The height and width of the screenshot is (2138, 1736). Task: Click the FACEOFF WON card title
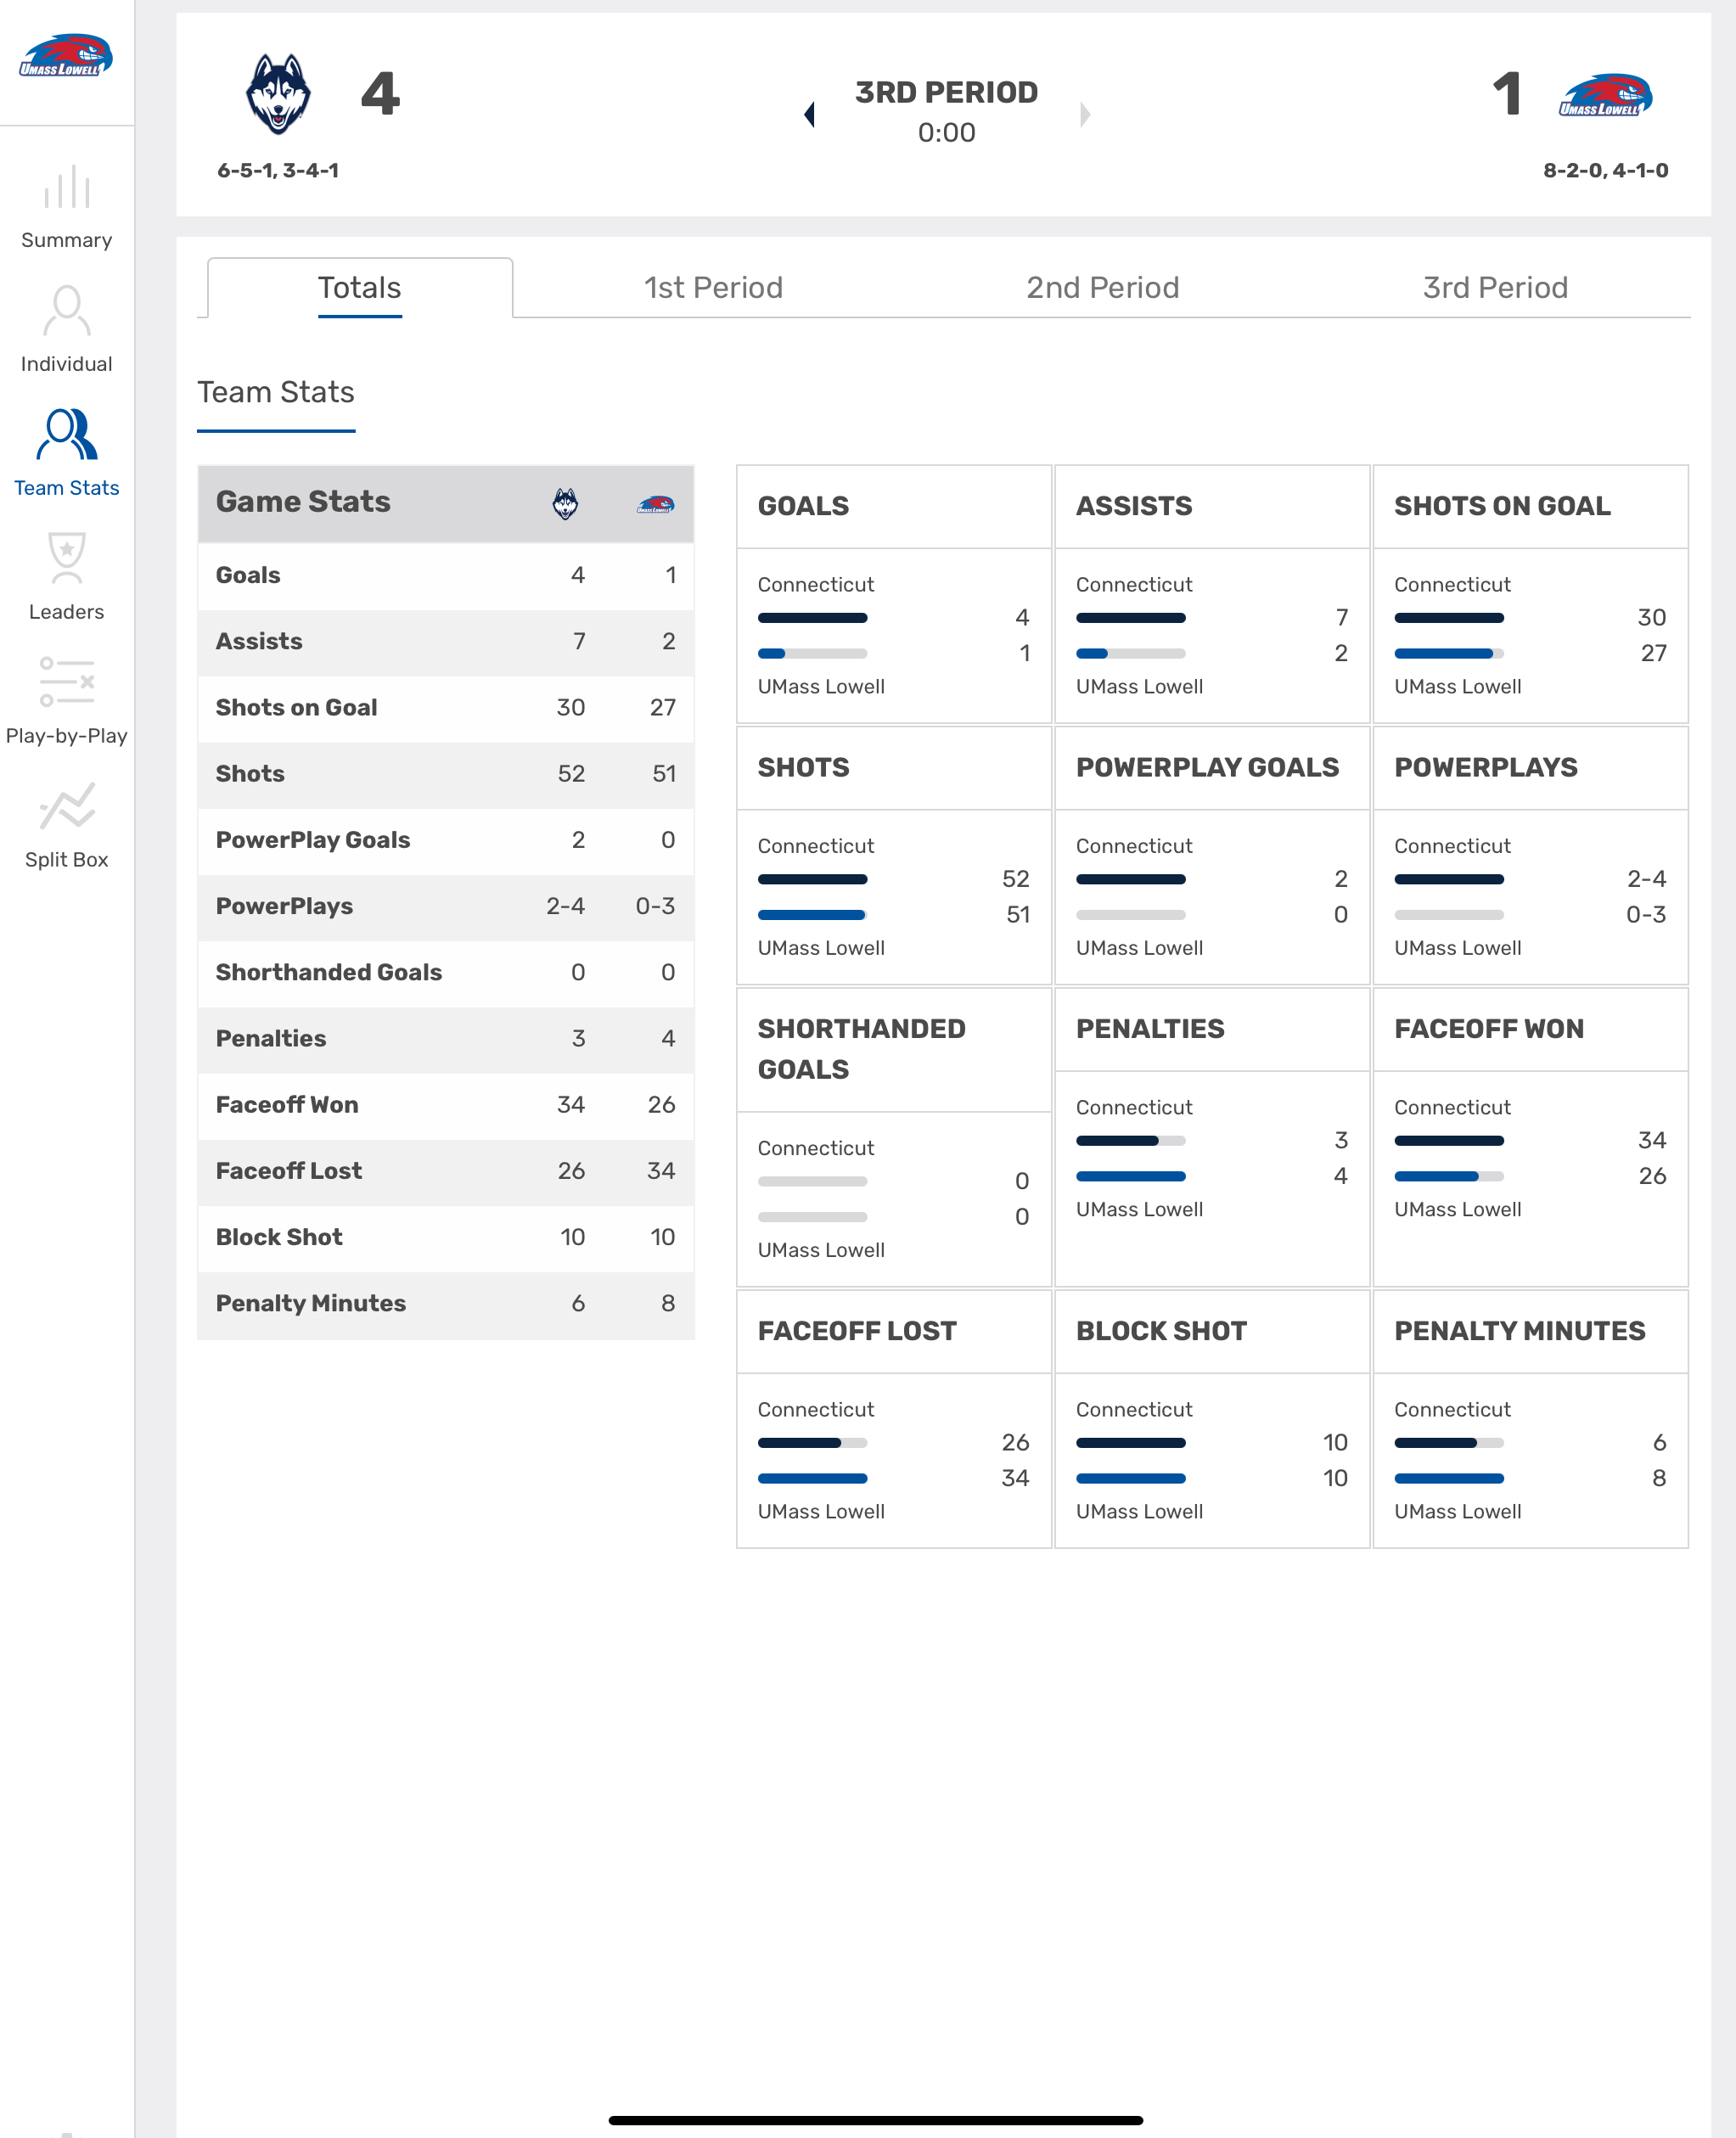click(1489, 1029)
